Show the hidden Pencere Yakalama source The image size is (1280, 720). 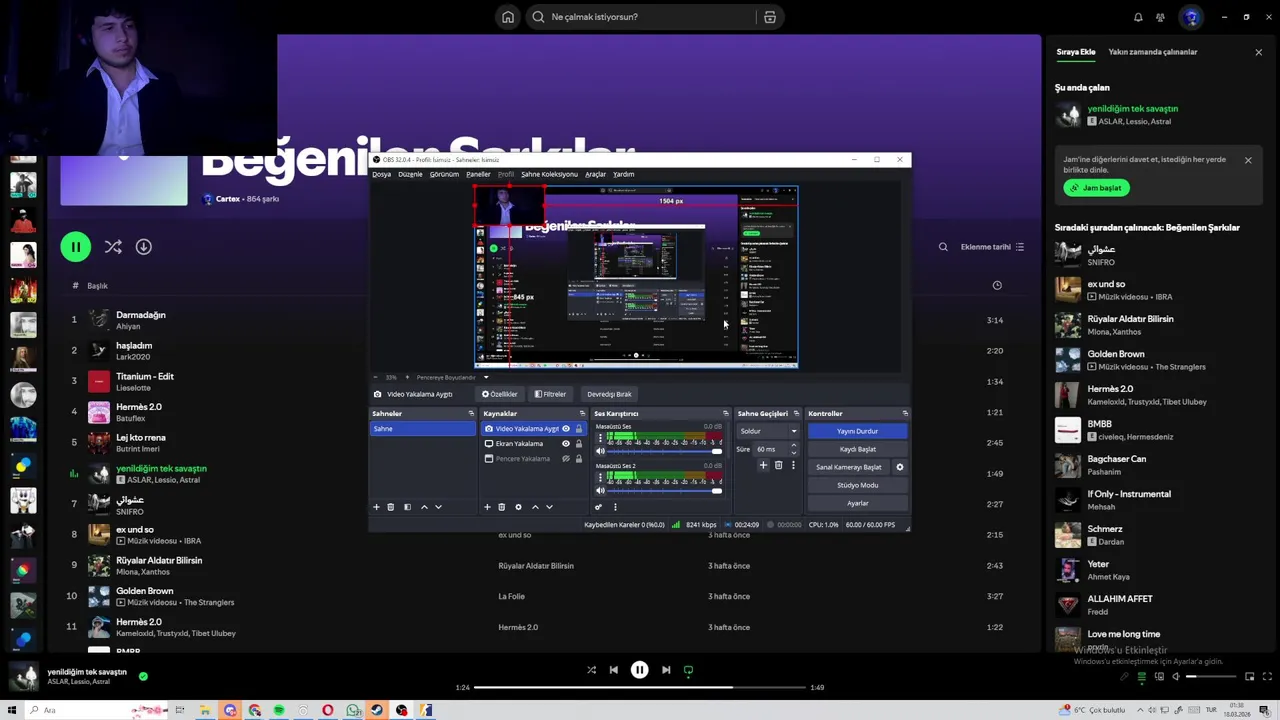click(566, 459)
